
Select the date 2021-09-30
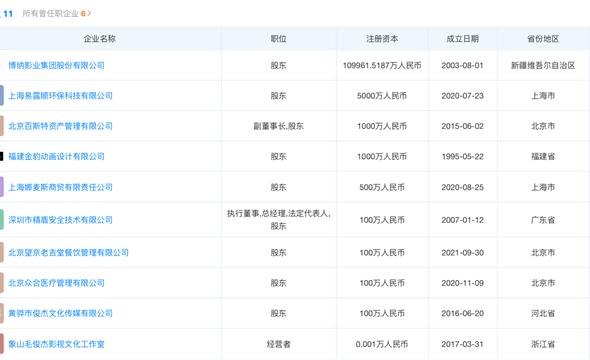pos(462,252)
